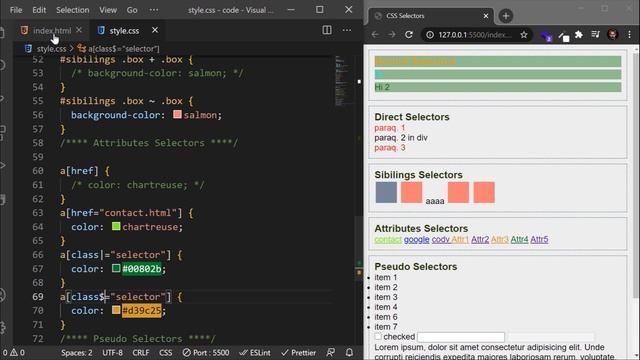The height and width of the screenshot is (360, 640).
Task: Select the CSS Selectors browser tab
Action: tap(431, 16)
